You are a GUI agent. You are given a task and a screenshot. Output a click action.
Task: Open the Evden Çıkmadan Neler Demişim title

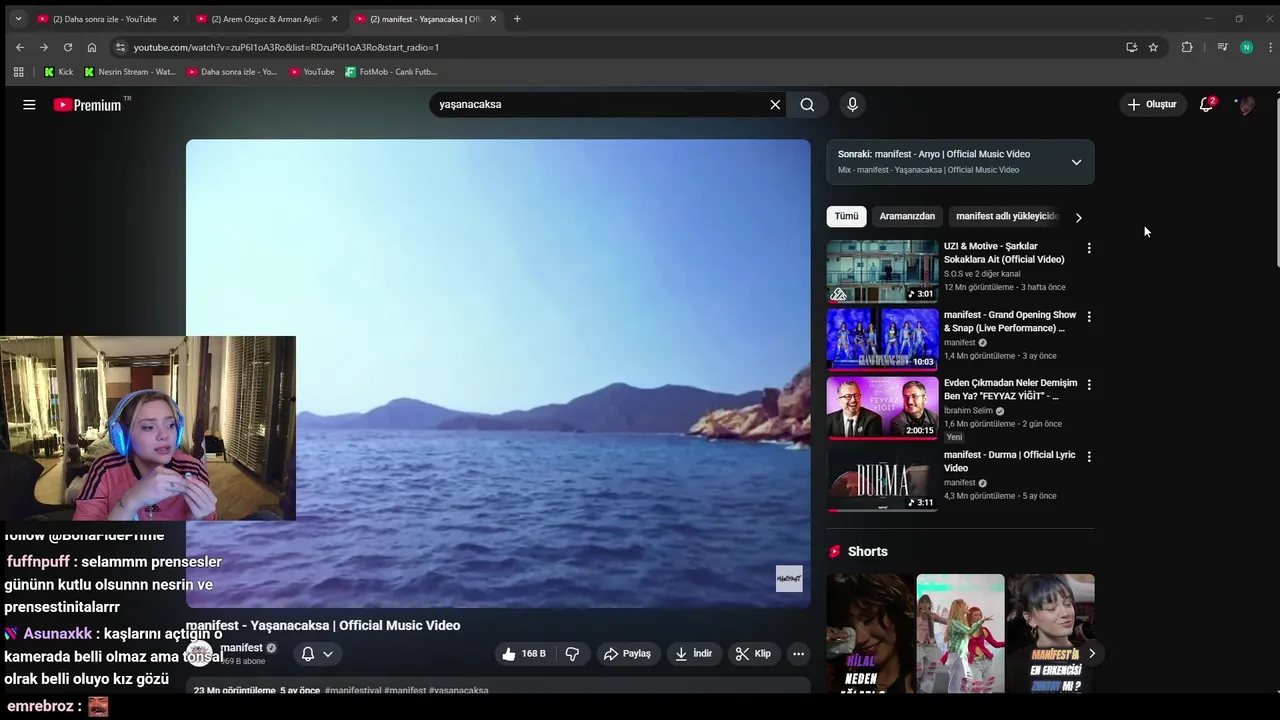point(1010,389)
